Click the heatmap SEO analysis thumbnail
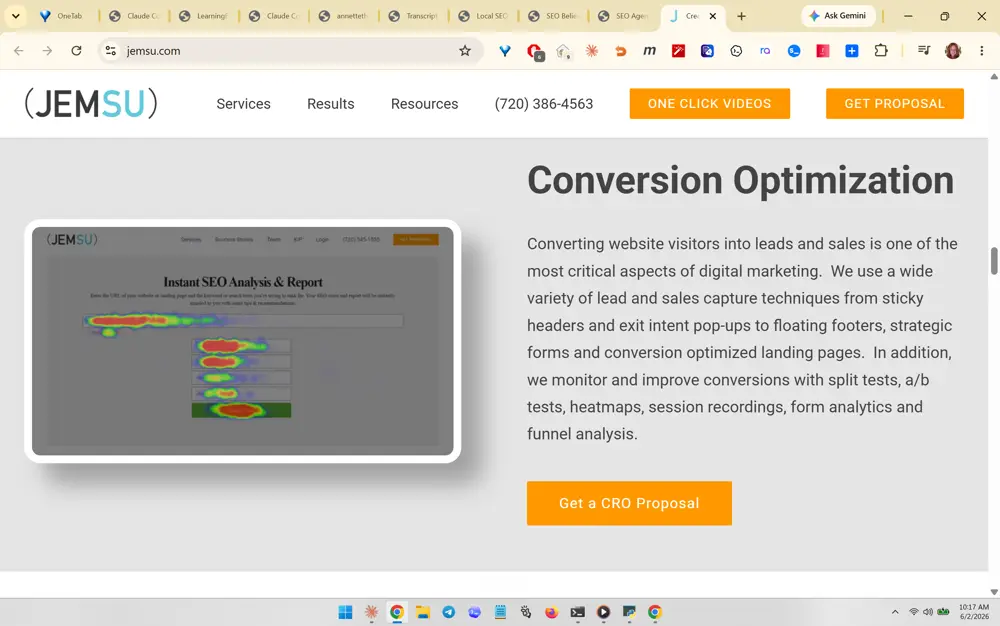Image resolution: width=1000 pixels, height=626 pixels. 242,341
